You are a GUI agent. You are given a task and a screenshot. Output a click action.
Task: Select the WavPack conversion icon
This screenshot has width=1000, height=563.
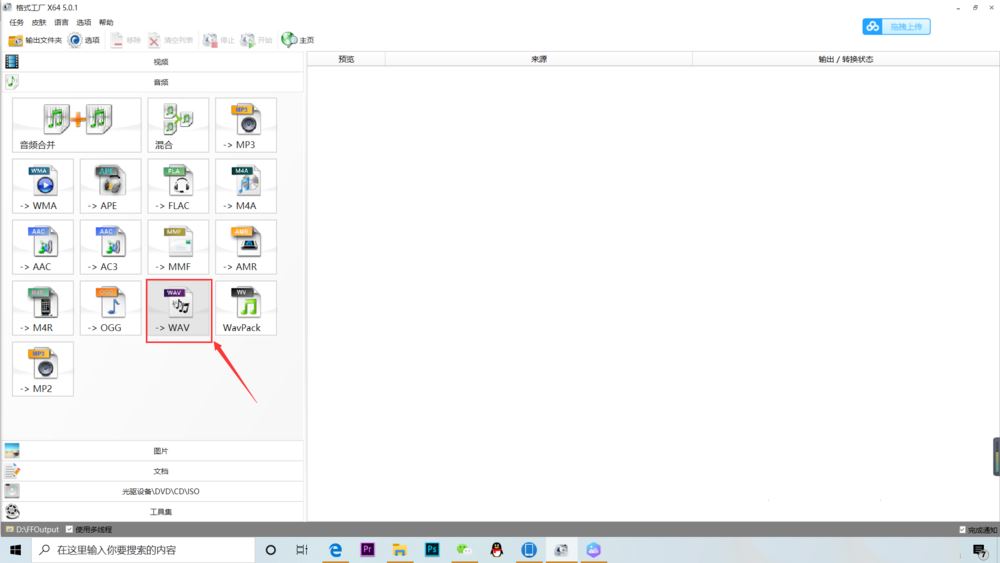246,308
